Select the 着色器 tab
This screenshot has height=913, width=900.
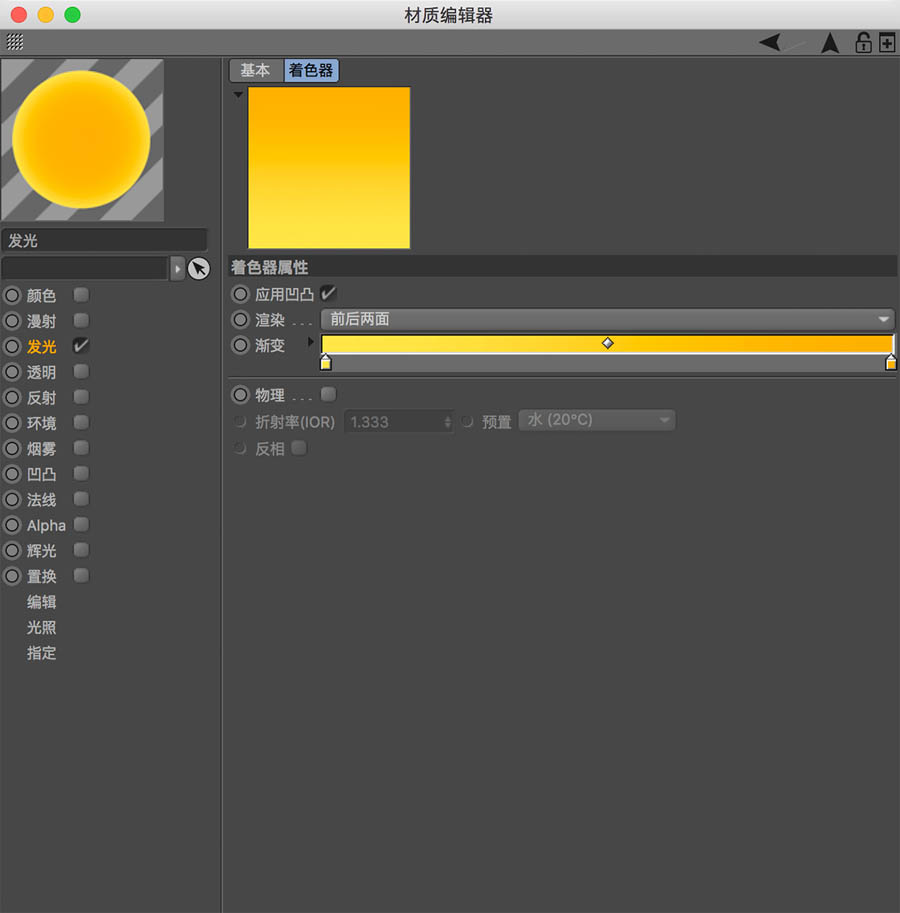pyautogui.click(x=311, y=70)
